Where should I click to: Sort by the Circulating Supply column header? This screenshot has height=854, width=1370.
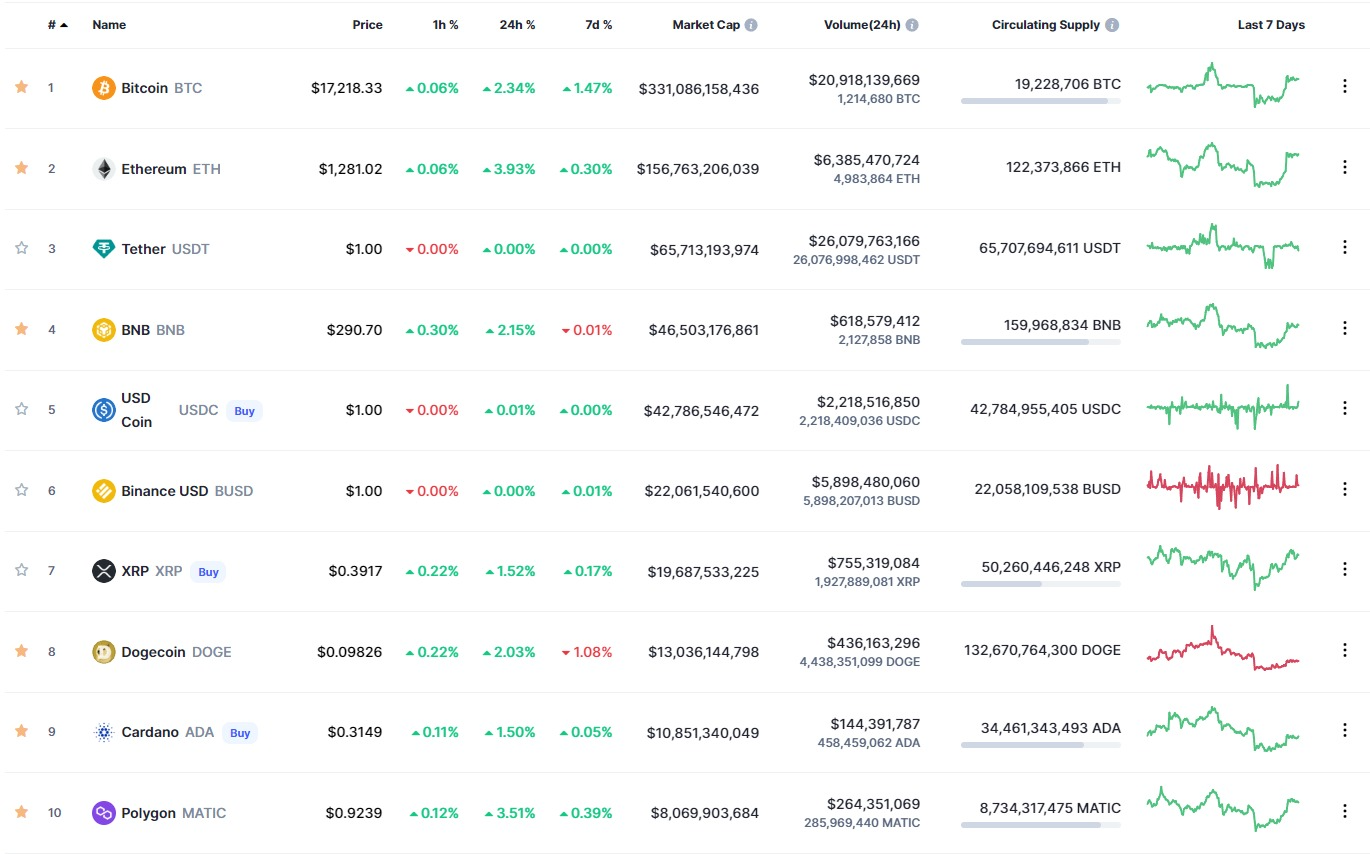pyautogui.click(x=1046, y=25)
